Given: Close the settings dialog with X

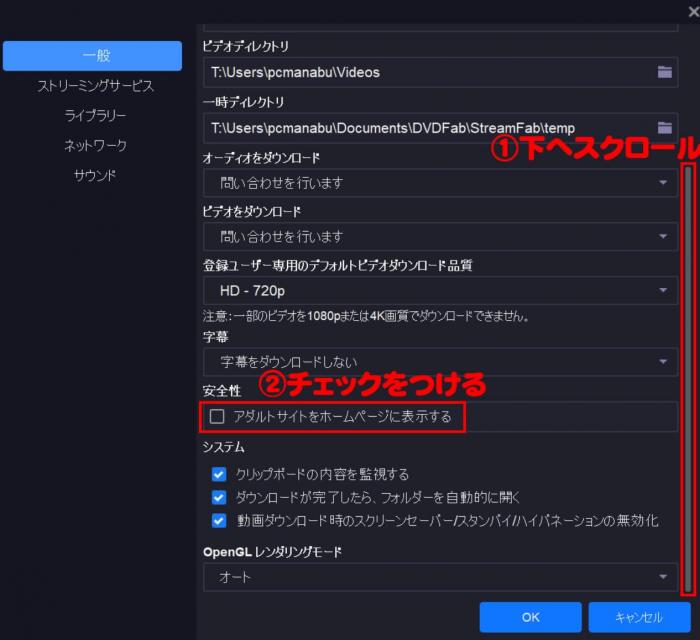Looking at the screenshot, I should (x=694, y=12).
